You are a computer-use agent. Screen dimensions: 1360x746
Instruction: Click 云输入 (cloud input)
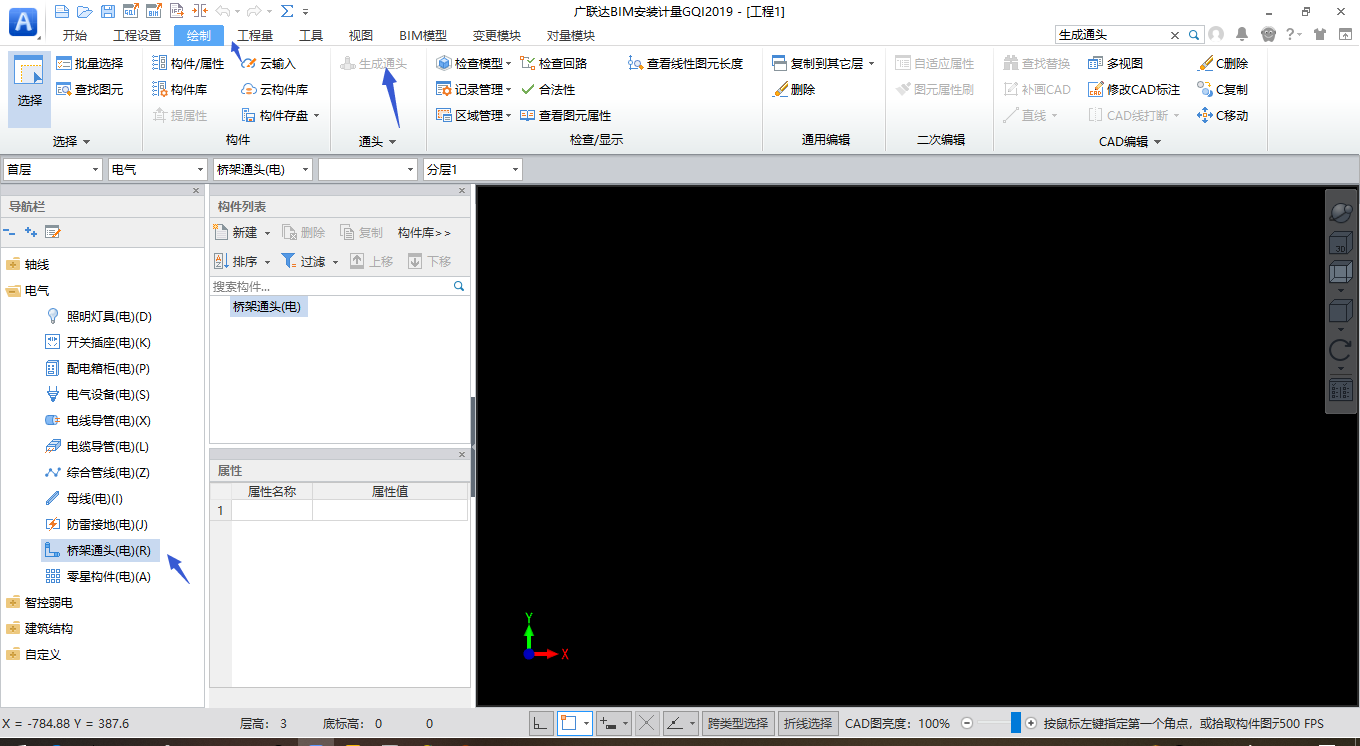(x=269, y=63)
